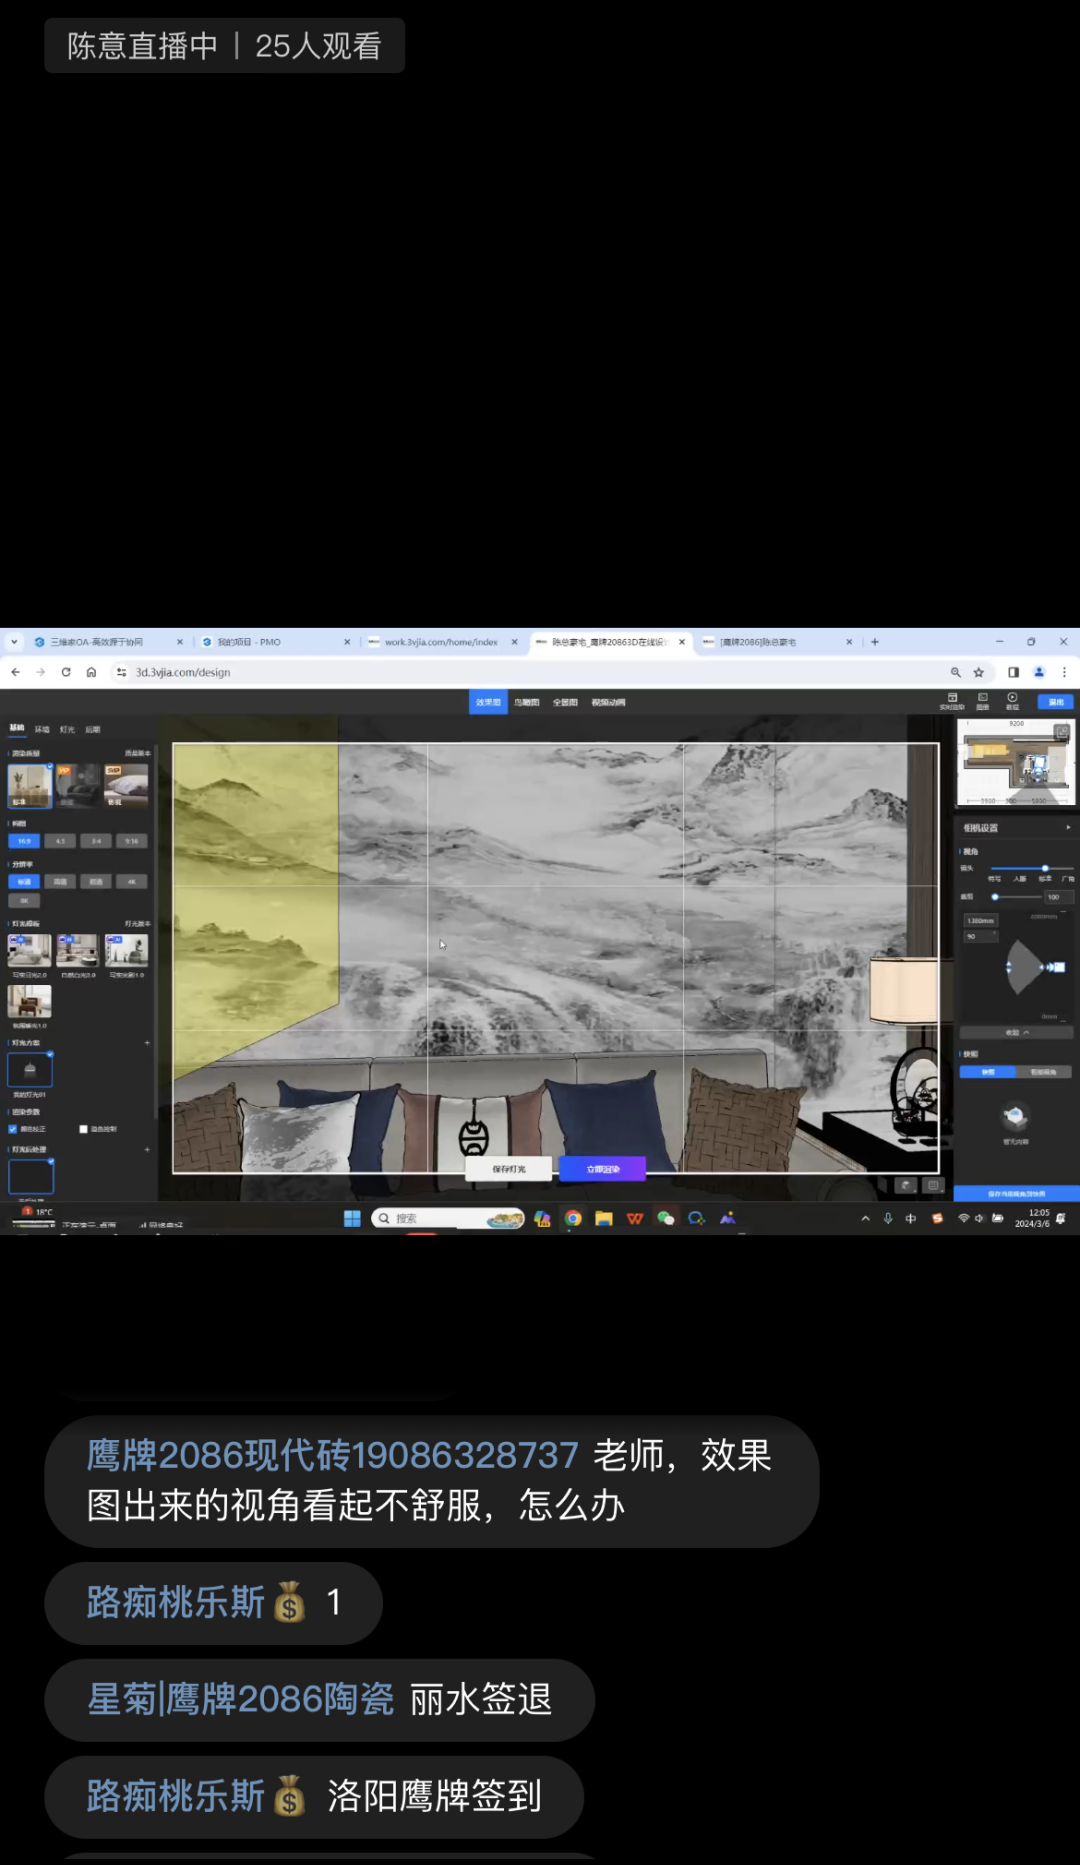
Task: Click the 教程 tutorial play icon
Action: click(1012, 700)
